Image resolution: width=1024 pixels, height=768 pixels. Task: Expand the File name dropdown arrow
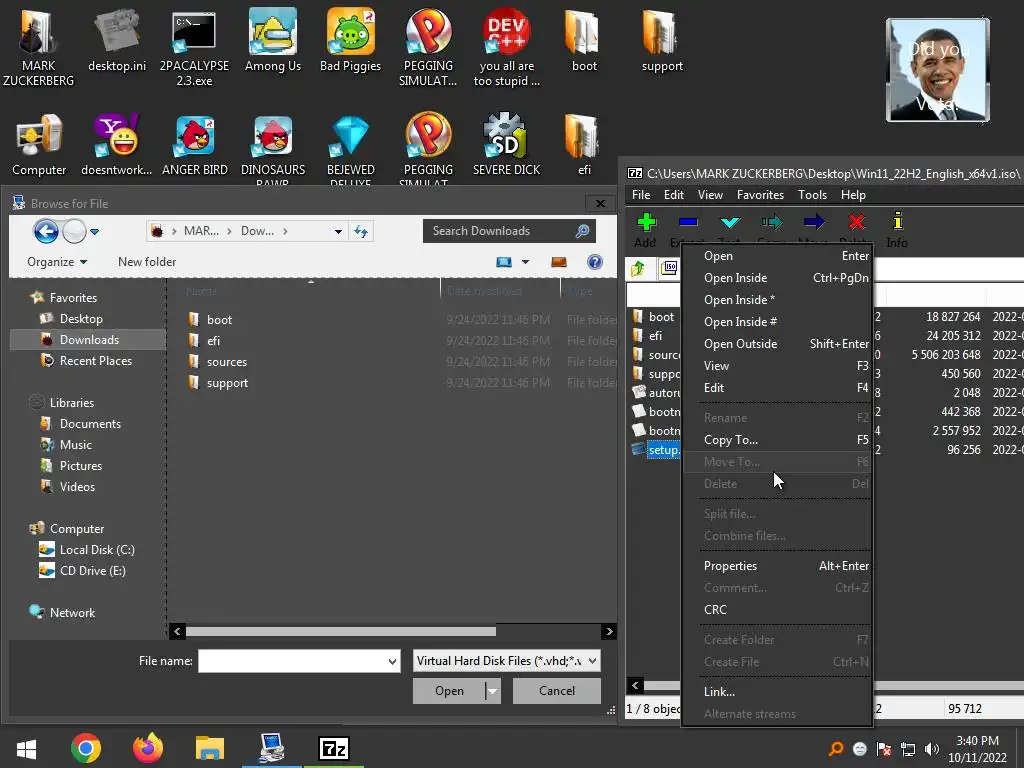click(x=392, y=662)
